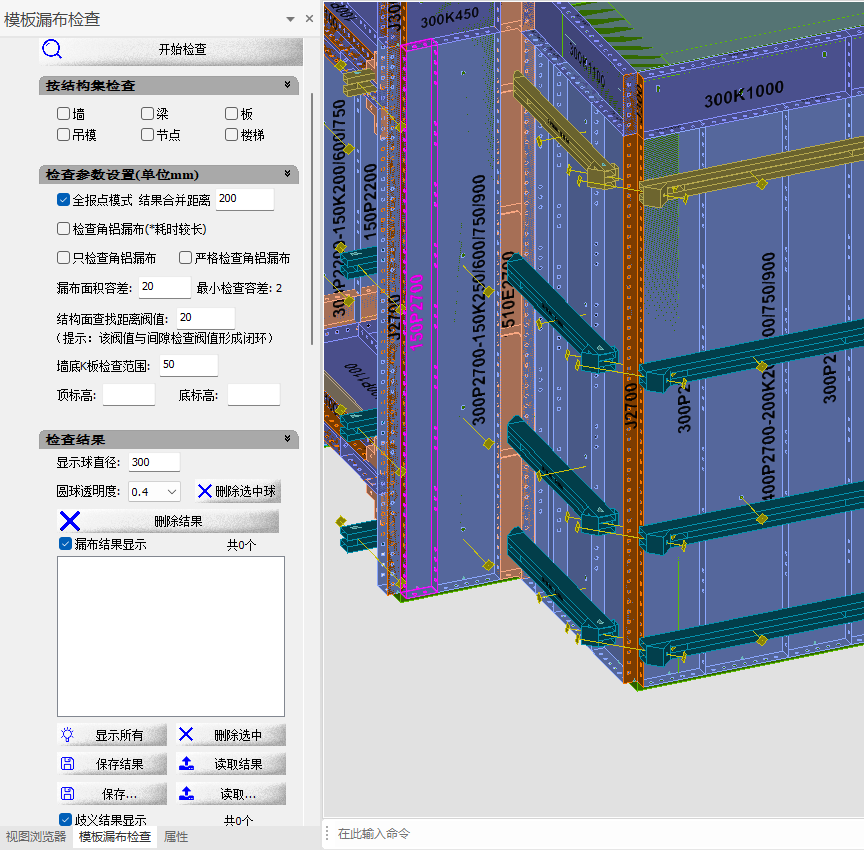Click the 显示所有 button
Viewport: 864px width, 850px height.
pos(112,735)
